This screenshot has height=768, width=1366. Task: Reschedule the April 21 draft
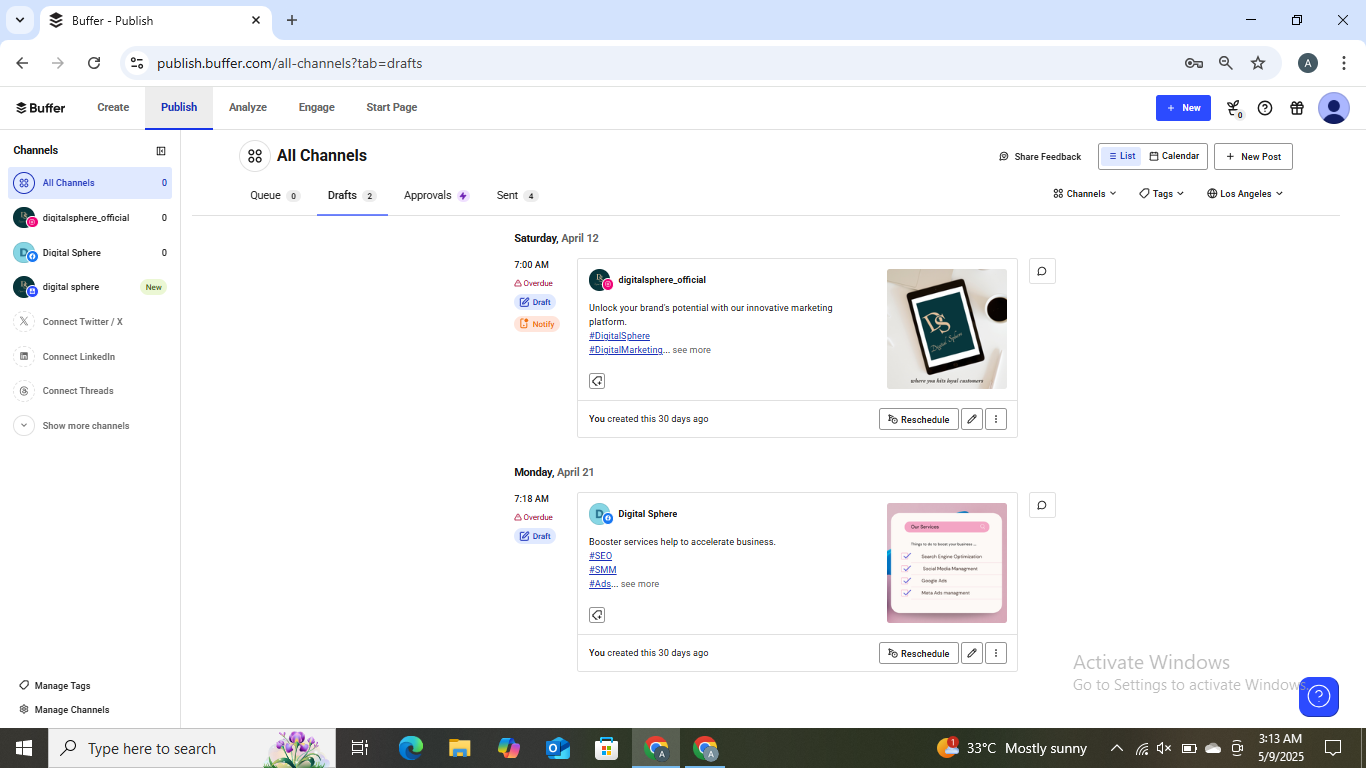(919, 653)
